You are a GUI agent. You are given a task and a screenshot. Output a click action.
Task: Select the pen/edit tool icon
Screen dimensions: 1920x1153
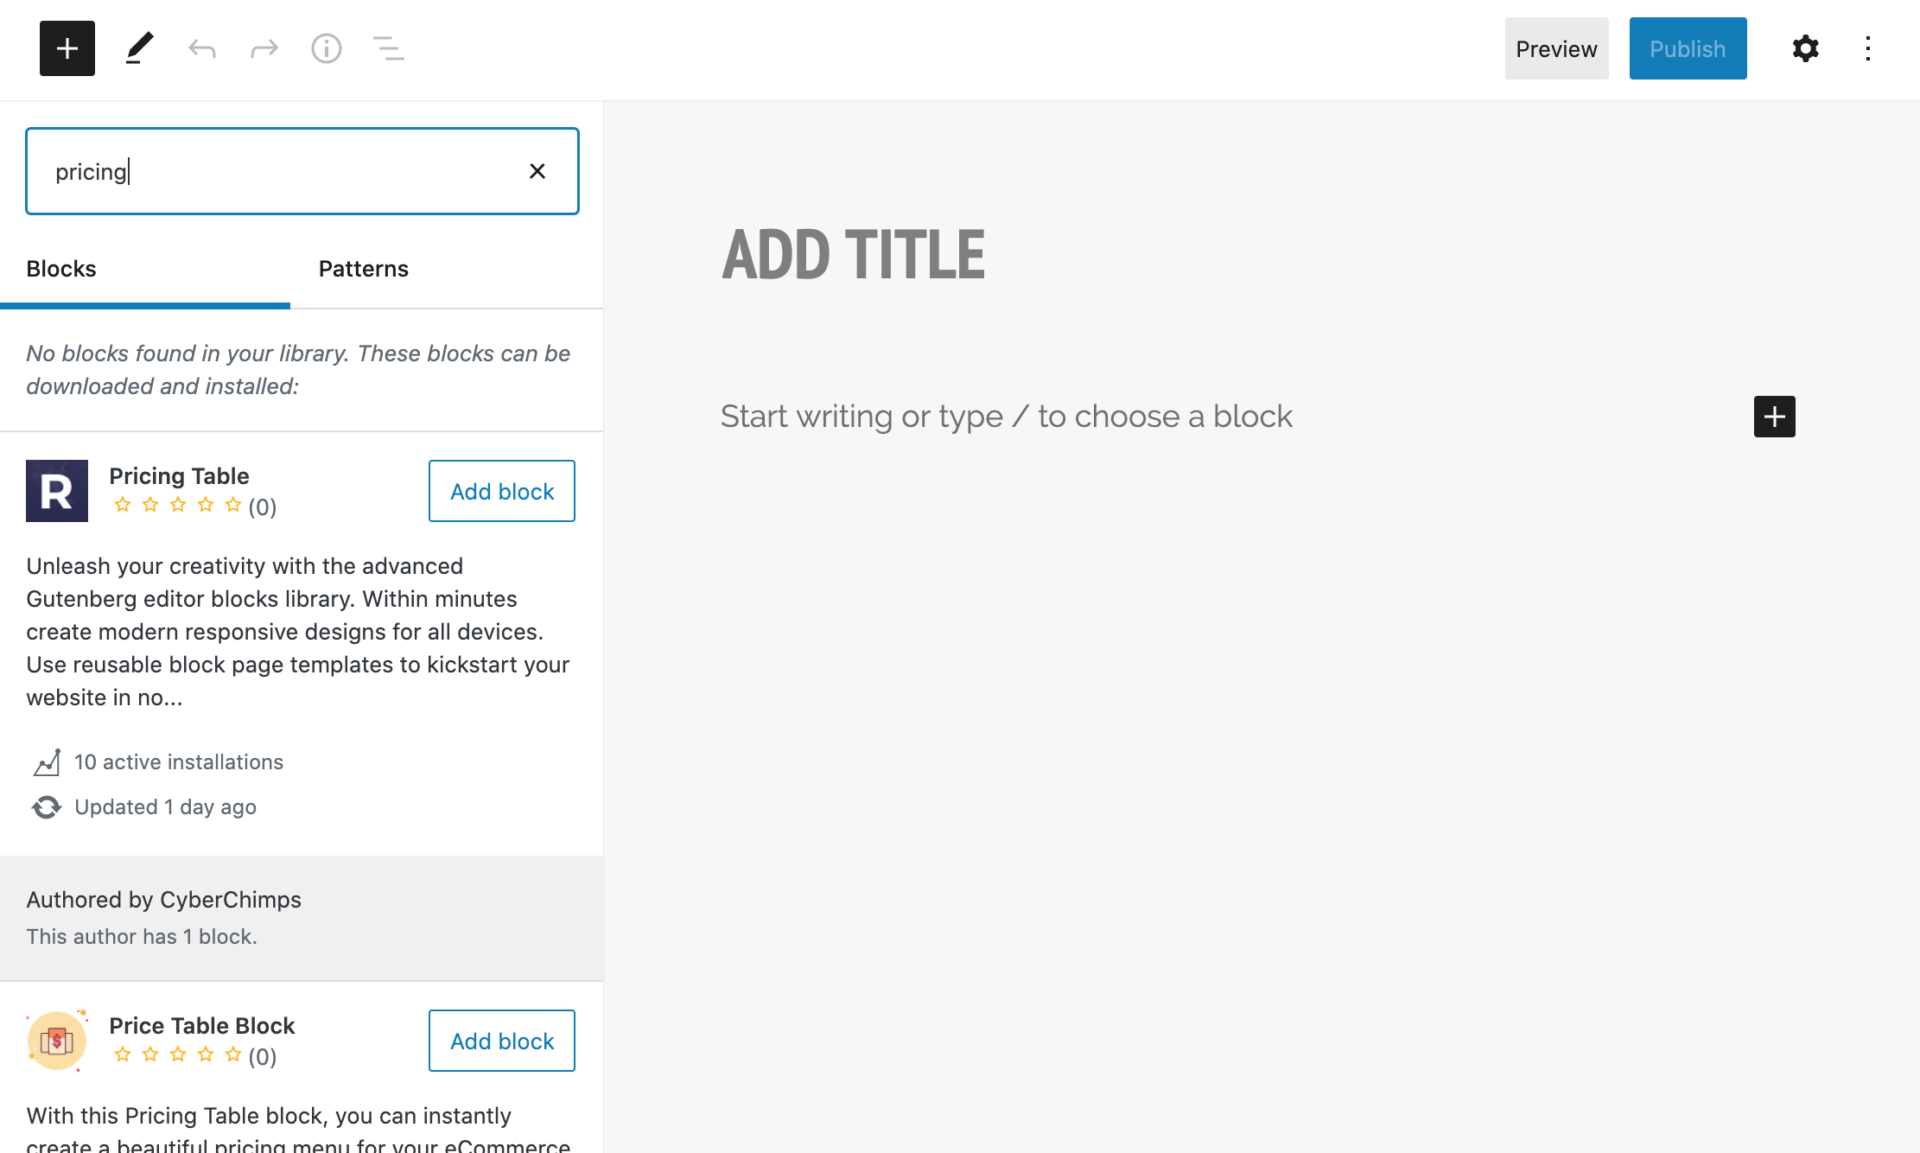[x=137, y=48]
